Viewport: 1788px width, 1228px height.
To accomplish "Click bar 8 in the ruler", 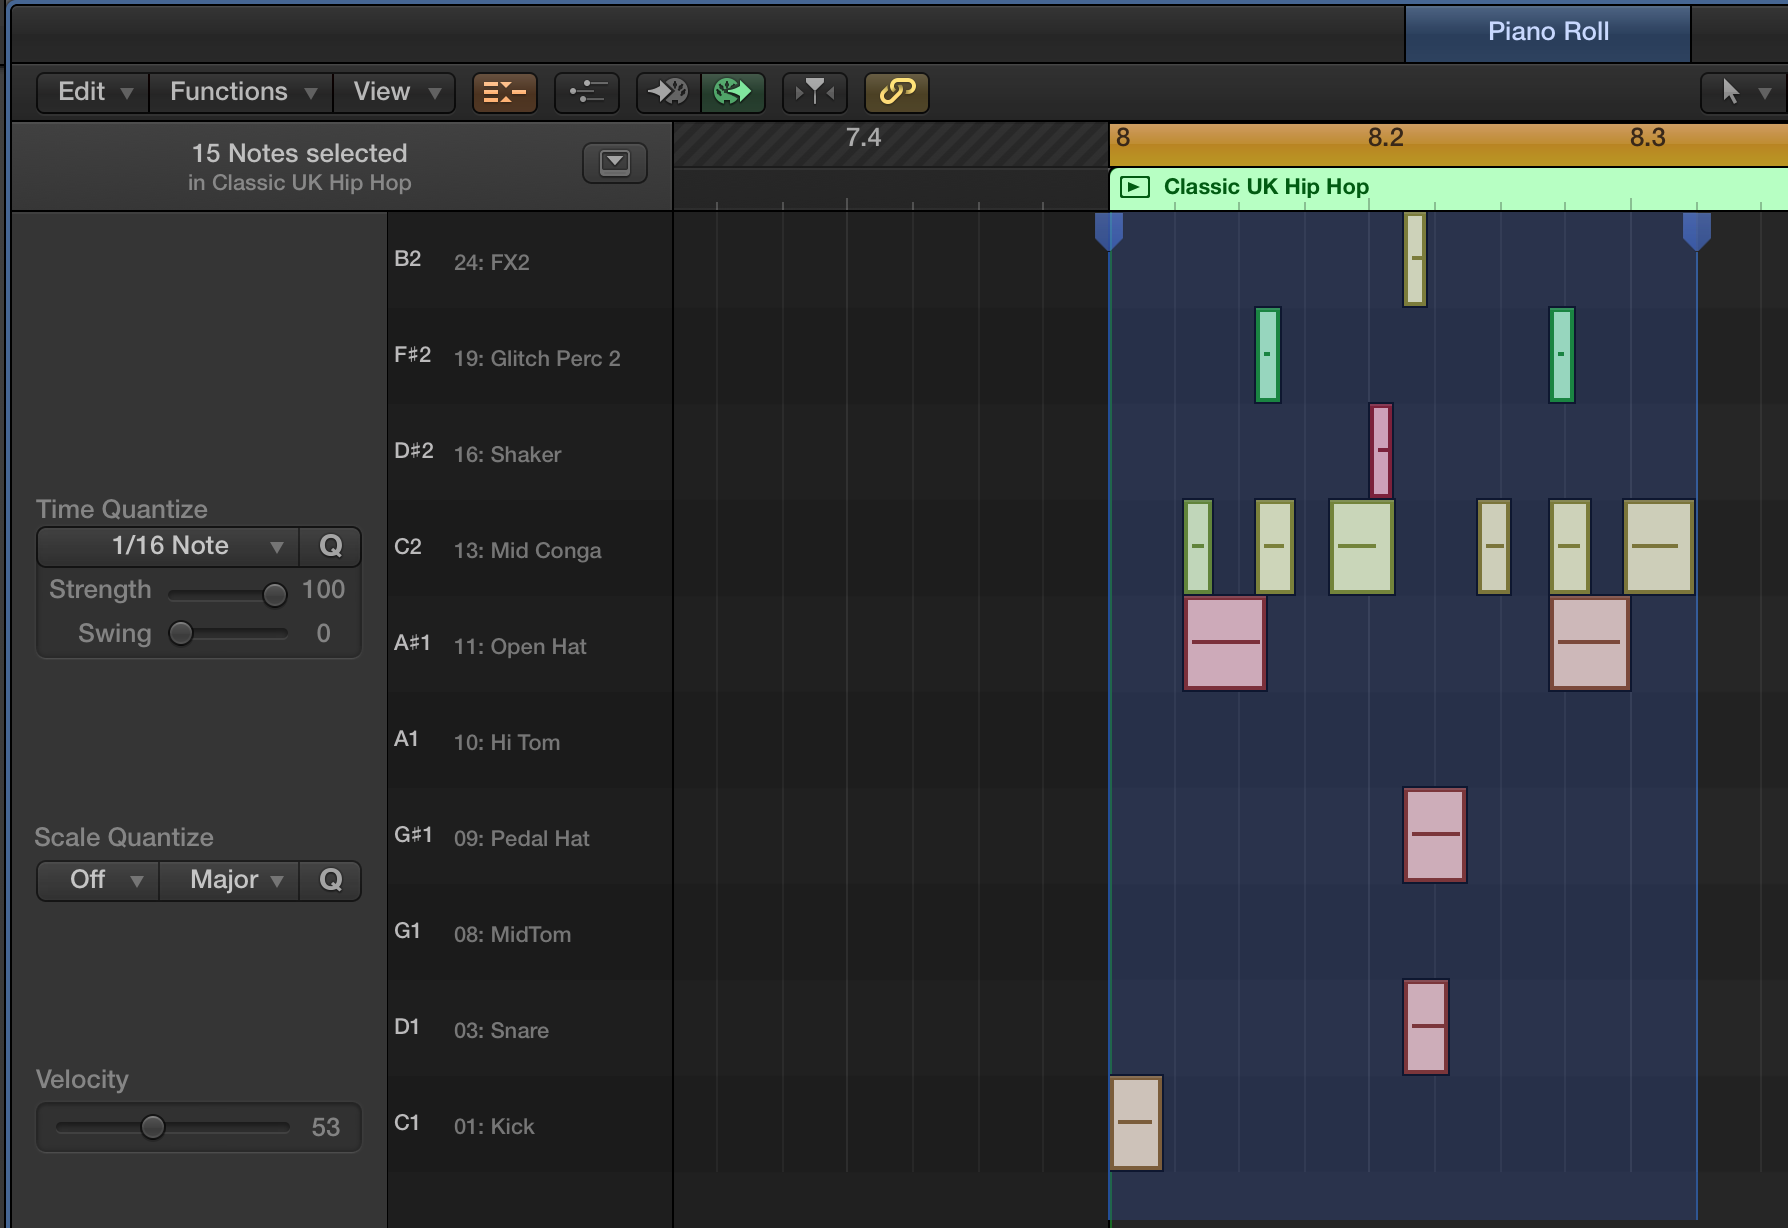I will (x=1124, y=138).
